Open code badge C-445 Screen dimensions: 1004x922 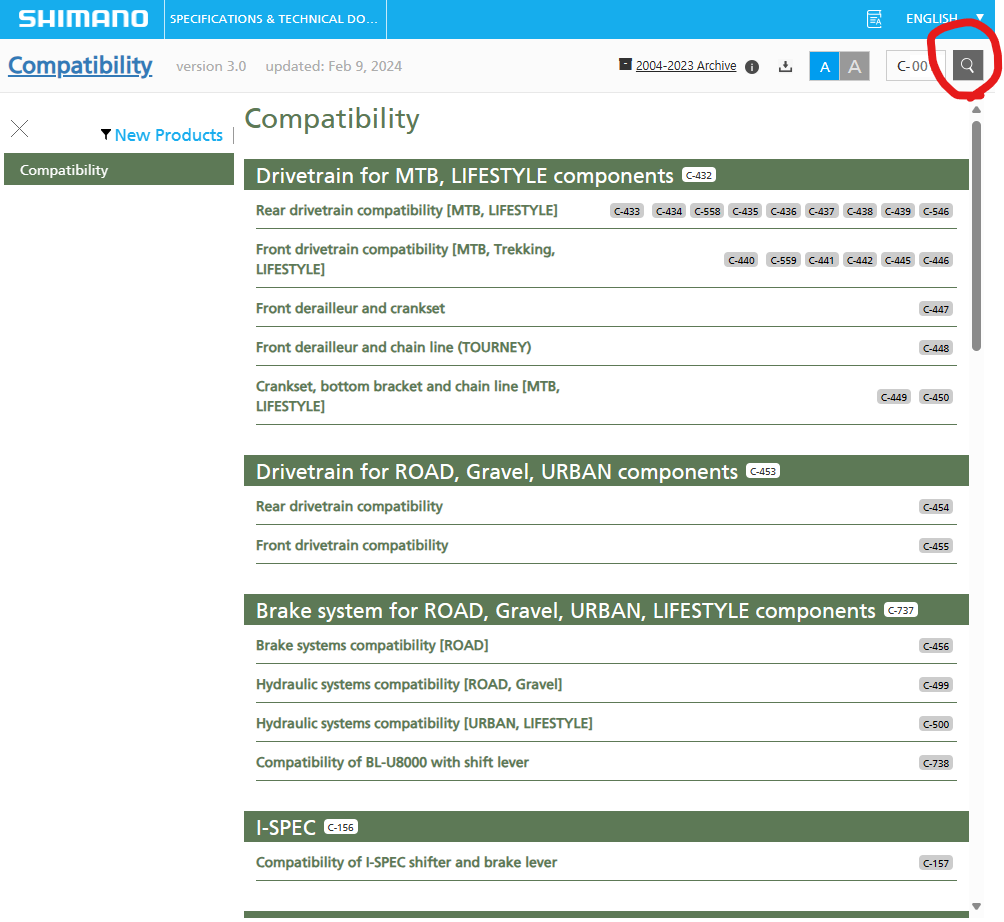[x=898, y=260]
